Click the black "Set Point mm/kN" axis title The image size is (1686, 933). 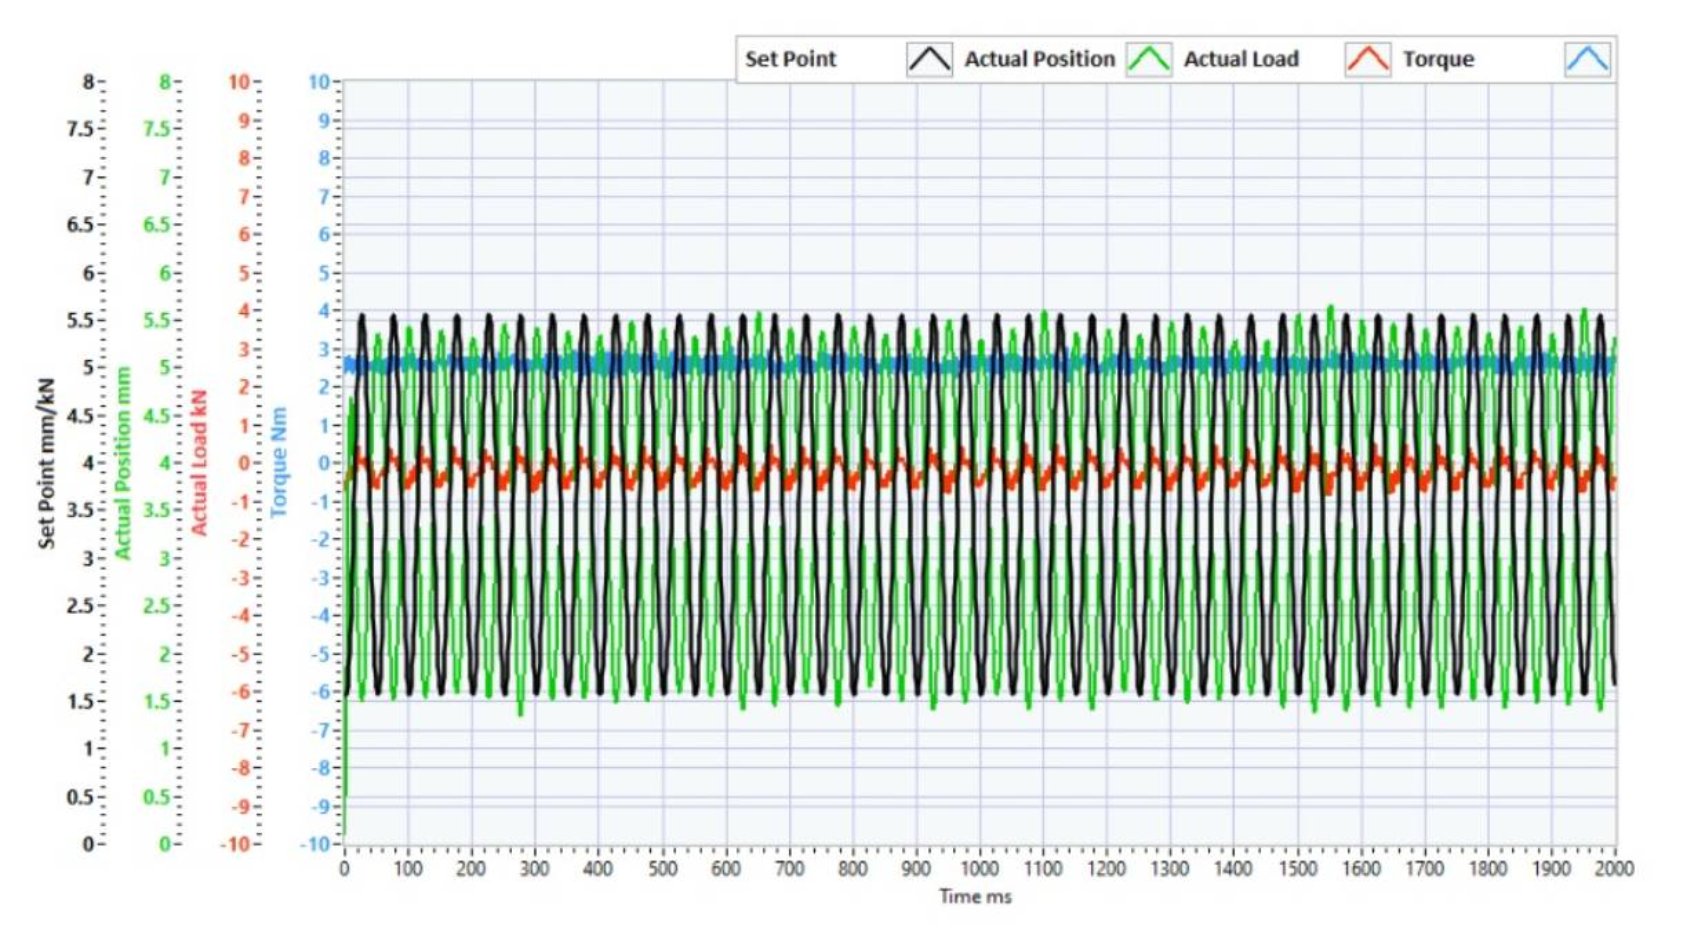[46, 462]
